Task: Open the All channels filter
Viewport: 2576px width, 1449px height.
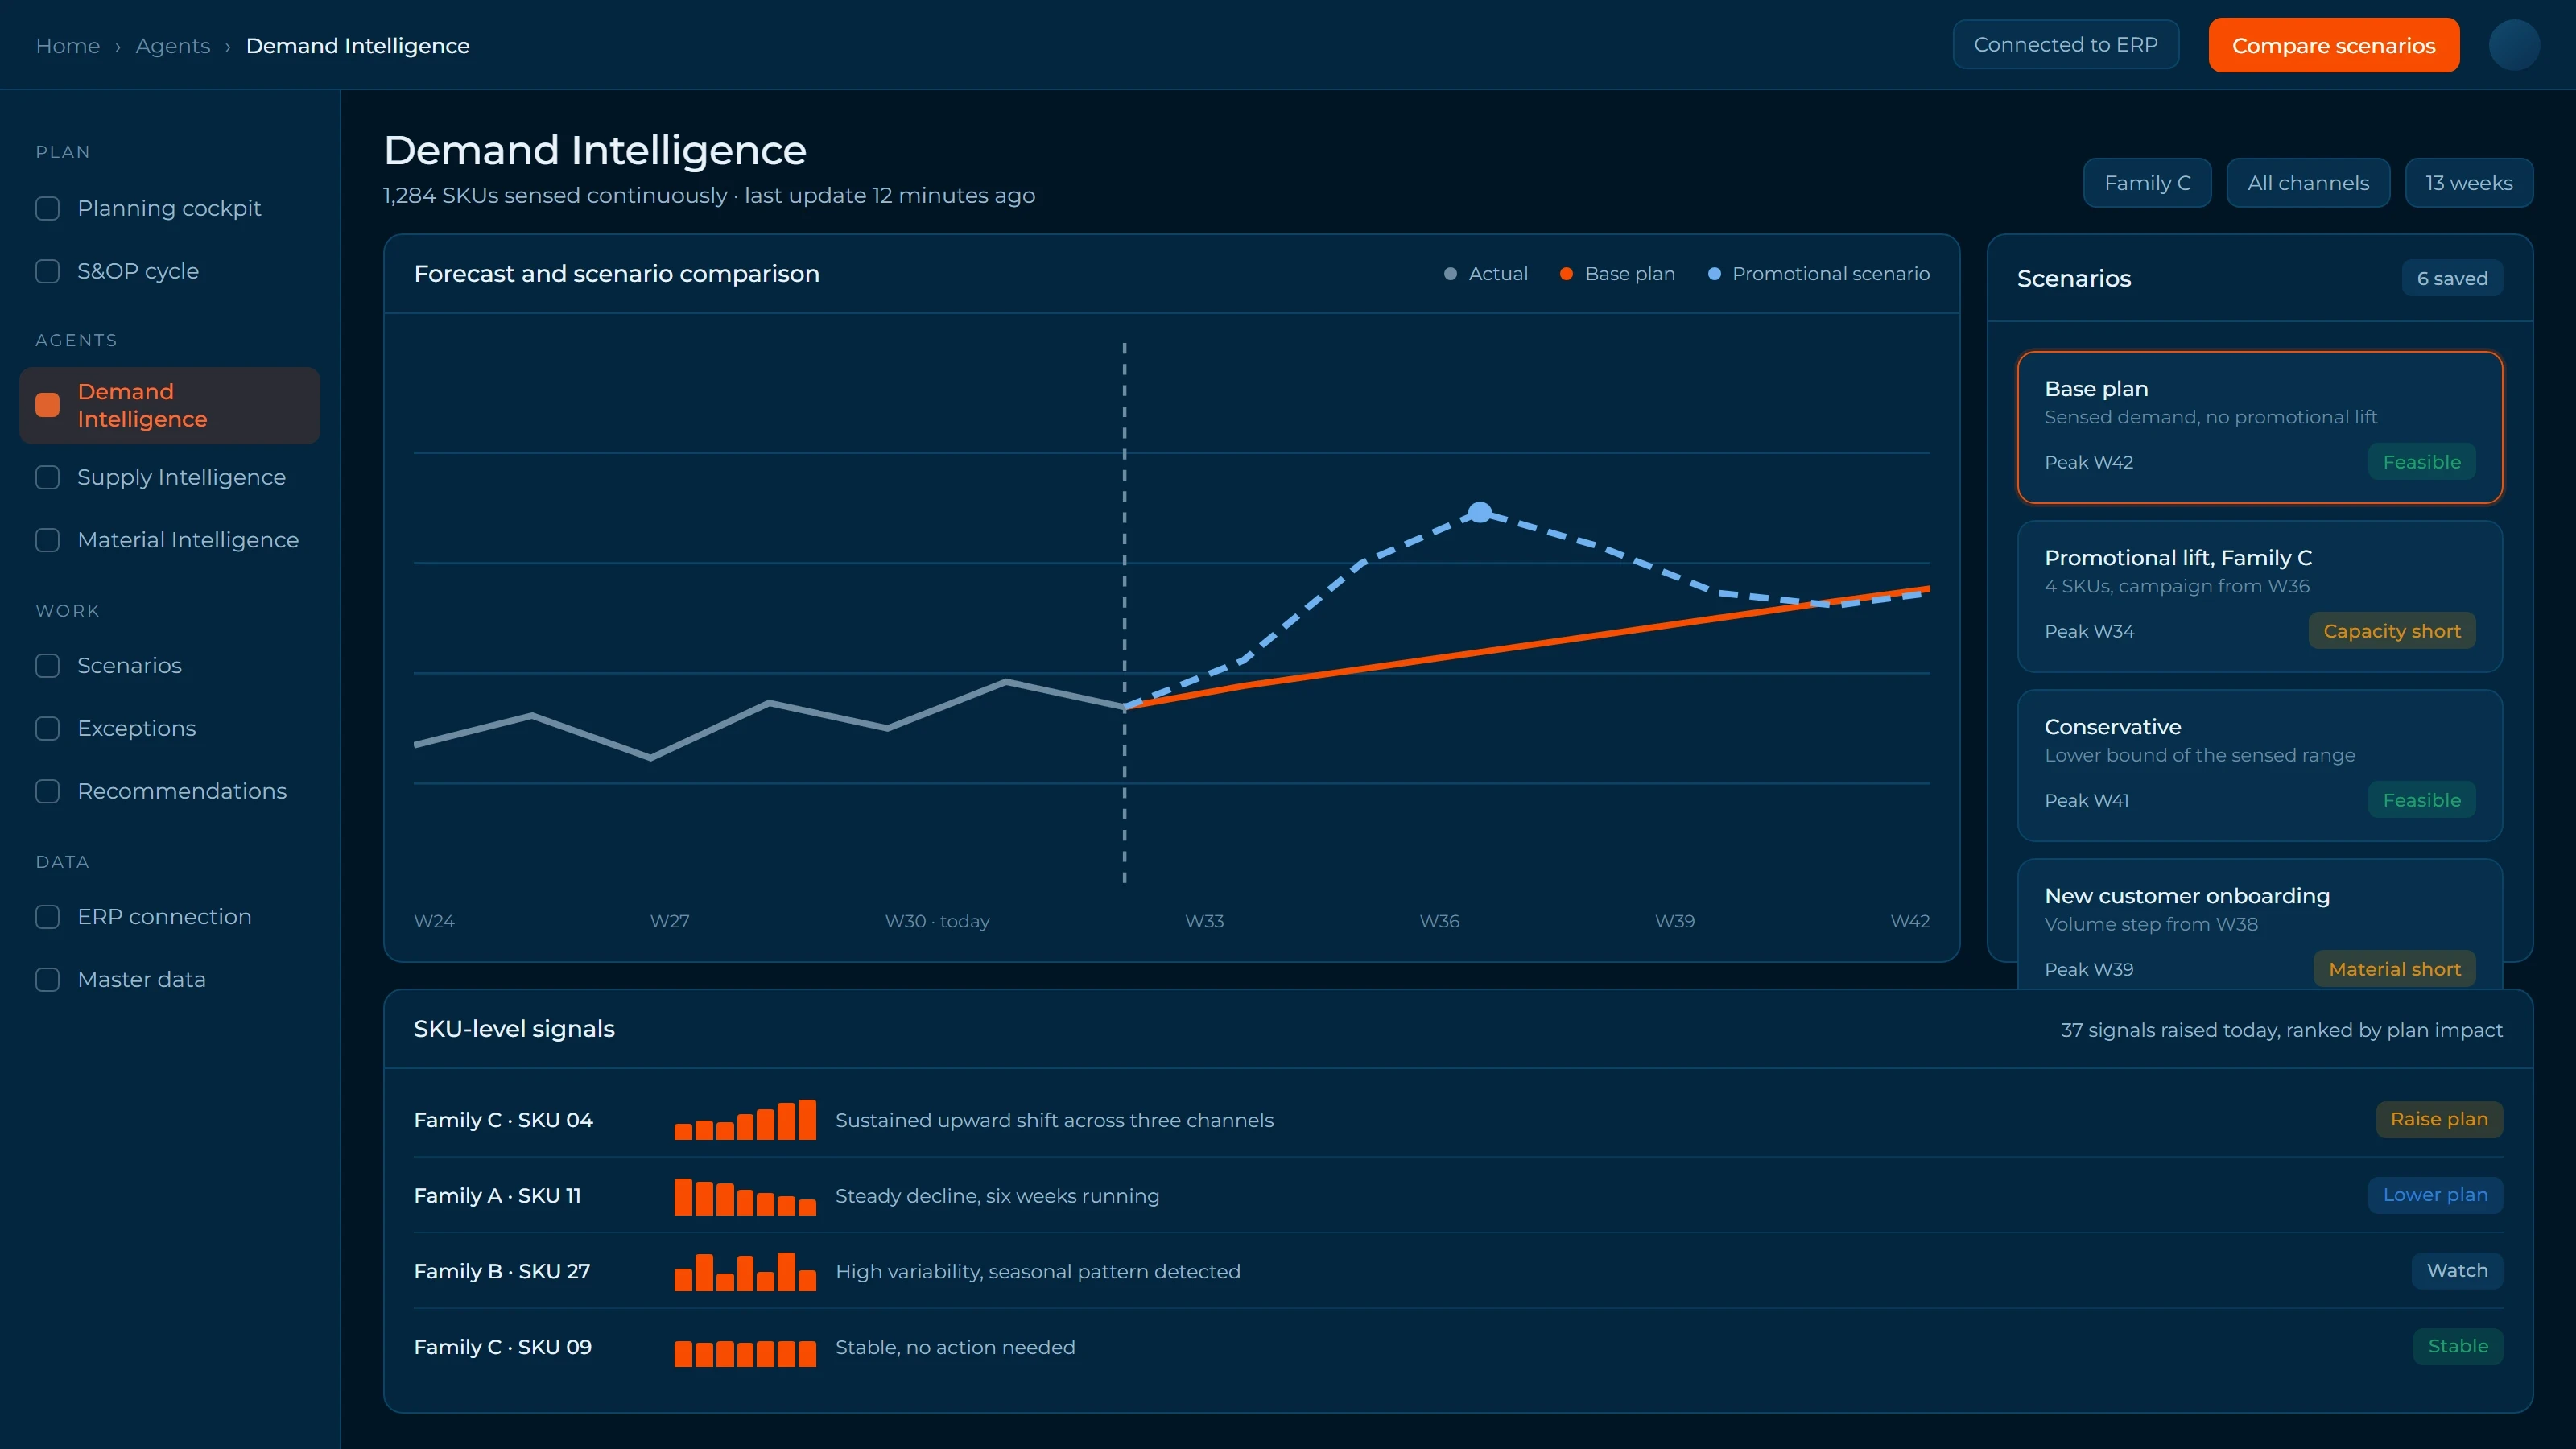Action: 2308,183
